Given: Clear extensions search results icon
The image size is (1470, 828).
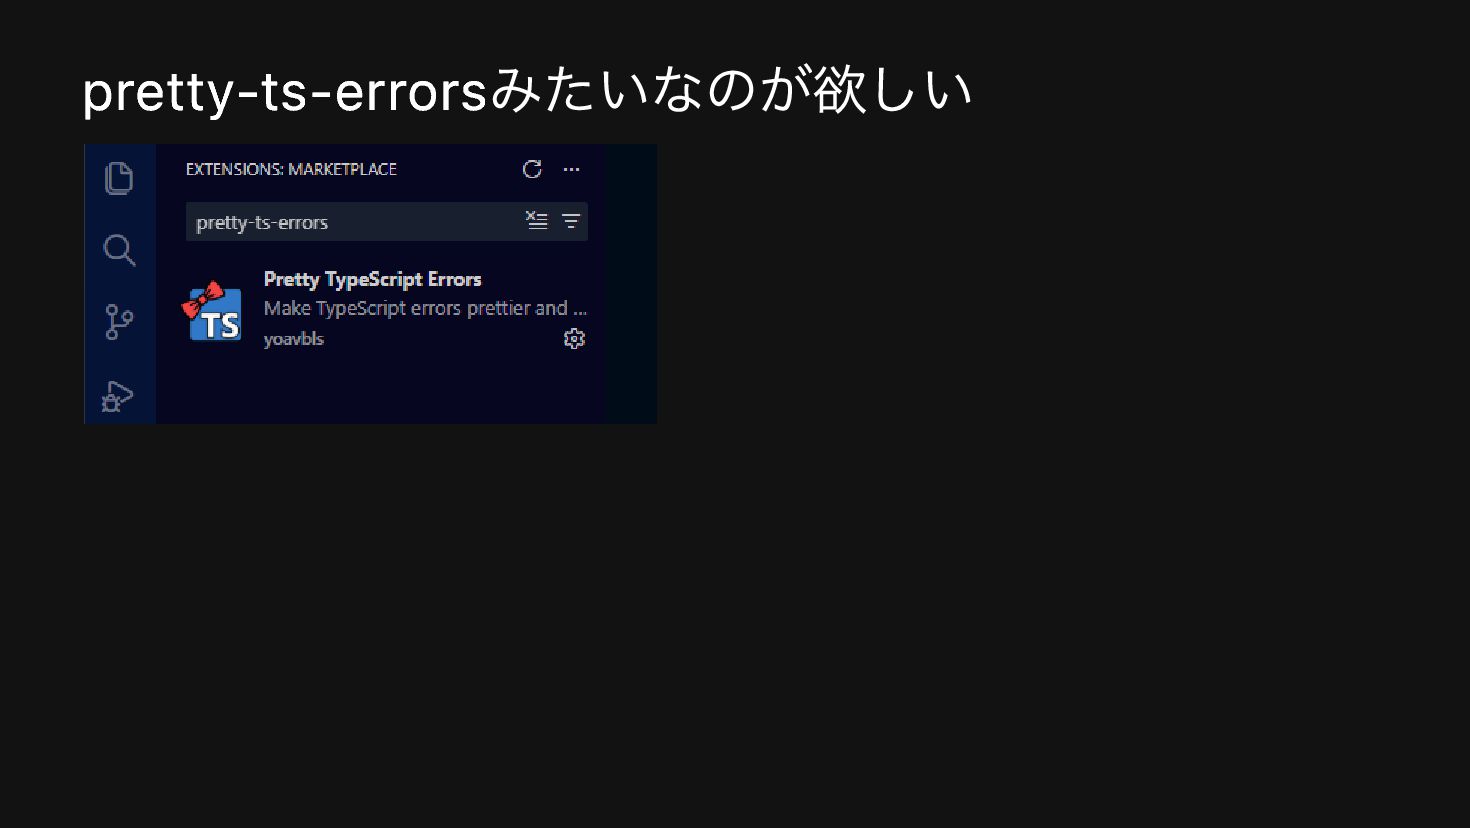Looking at the screenshot, I should [x=537, y=221].
